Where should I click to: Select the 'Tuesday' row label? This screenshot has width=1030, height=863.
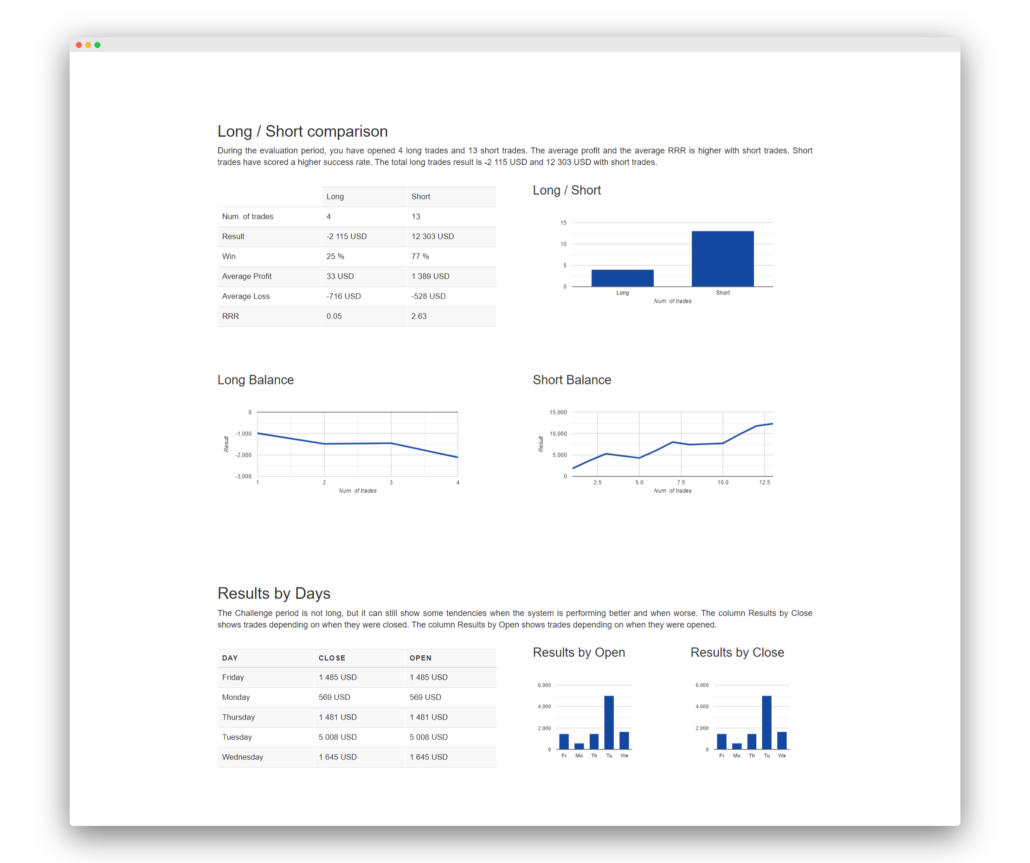click(237, 737)
